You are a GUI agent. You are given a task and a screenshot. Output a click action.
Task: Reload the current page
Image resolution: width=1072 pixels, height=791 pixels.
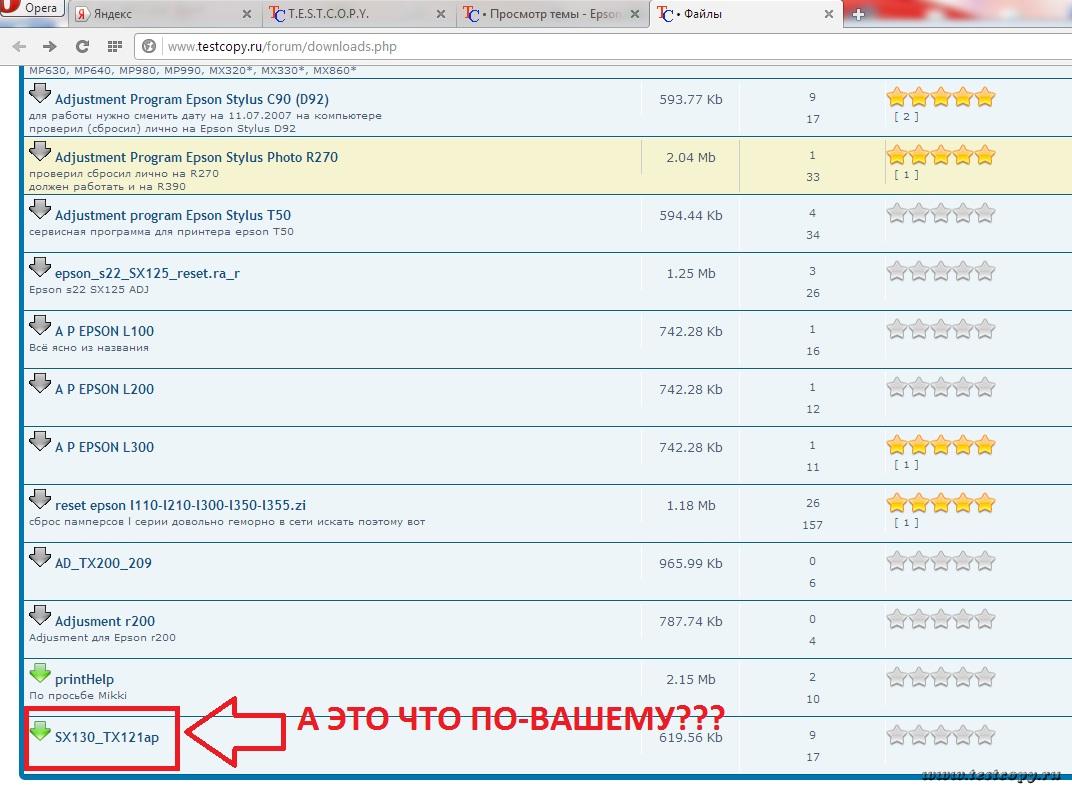pyautogui.click(x=83, y=46)
